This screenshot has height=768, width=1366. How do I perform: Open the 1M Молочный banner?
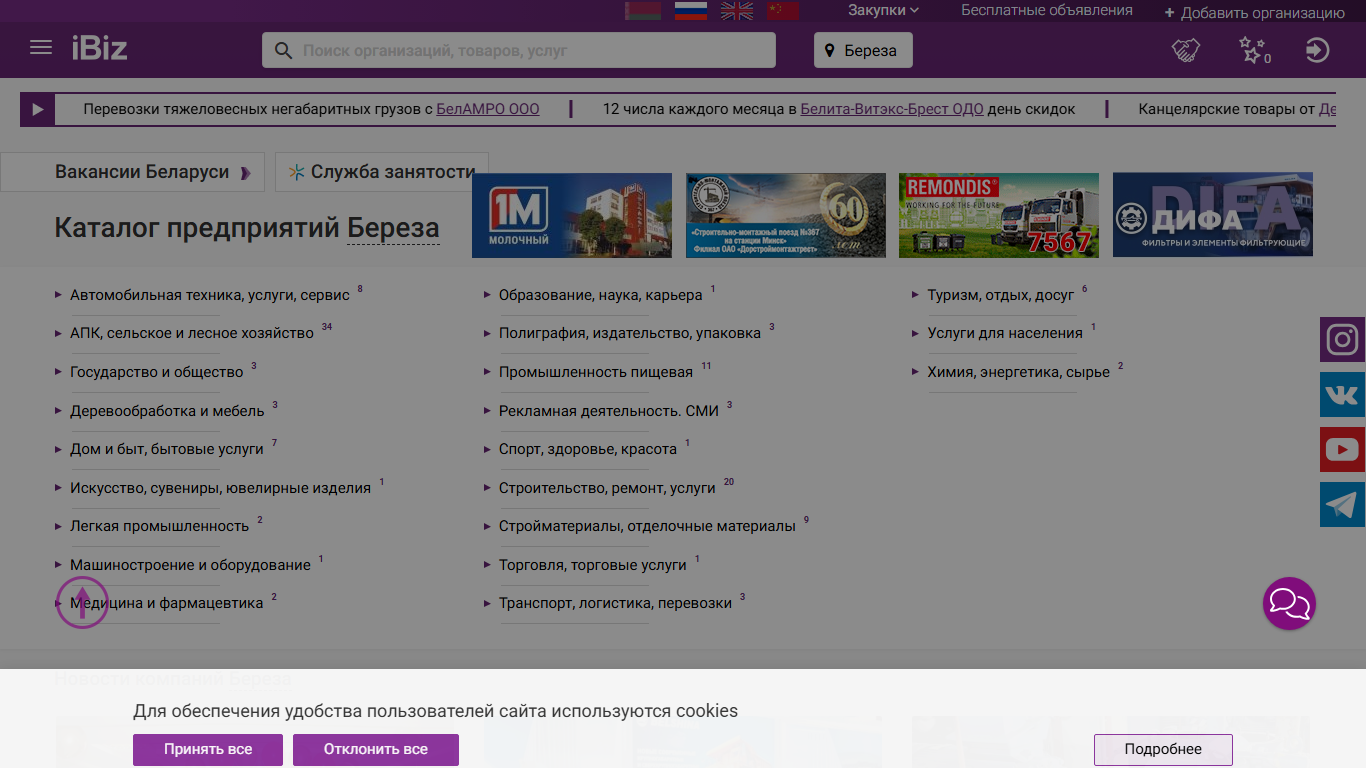pyautogui.click(x=572, y=215)
